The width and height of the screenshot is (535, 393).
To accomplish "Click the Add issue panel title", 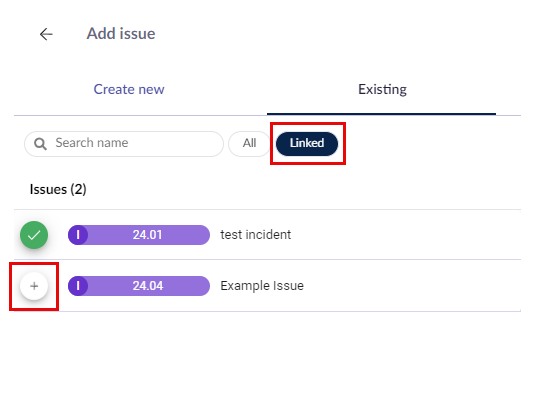I will pyautogui.click(x=121, y=33).
